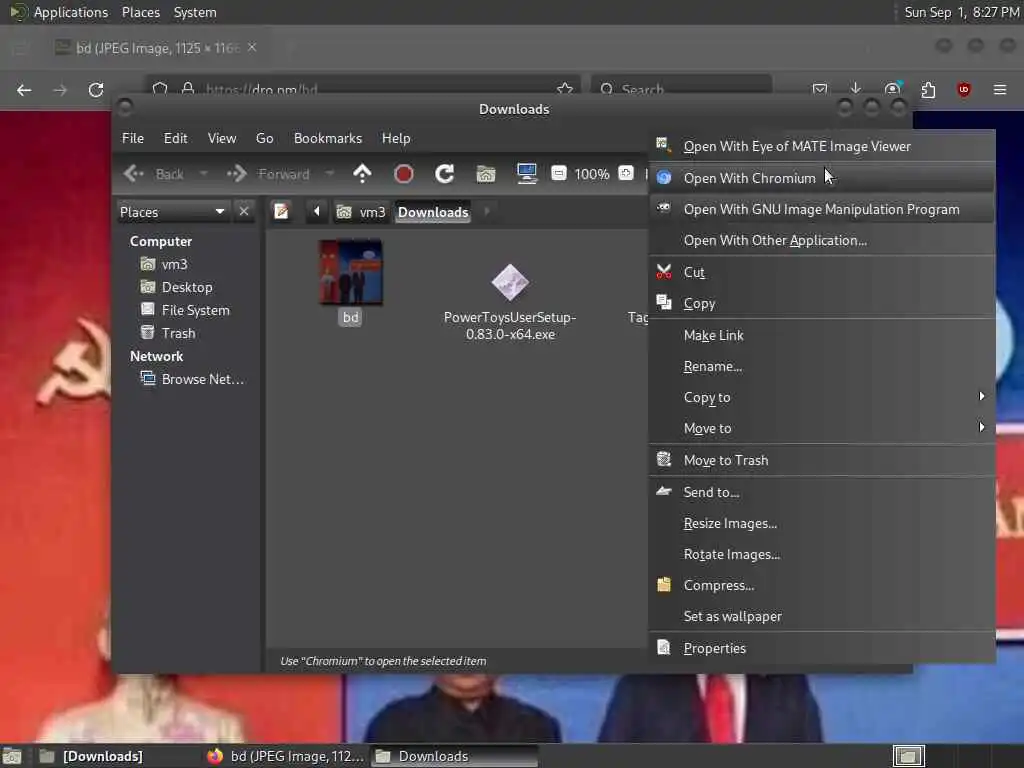Choose Open With Eye of MATE Image Viewer
This screenshot has width=1024, height=768.
[x=822, y=146]
